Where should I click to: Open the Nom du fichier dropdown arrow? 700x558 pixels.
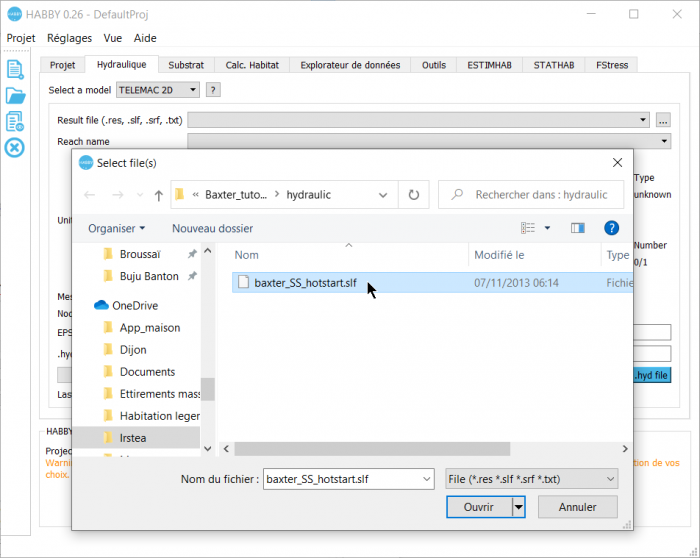[426, 479]
